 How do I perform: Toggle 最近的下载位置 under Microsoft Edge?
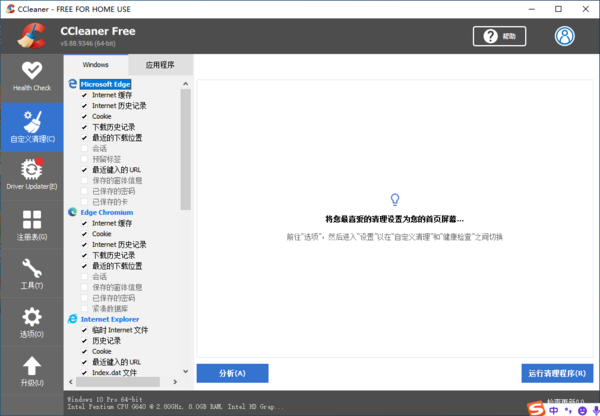pyautogui.click(x=85, y=138)
